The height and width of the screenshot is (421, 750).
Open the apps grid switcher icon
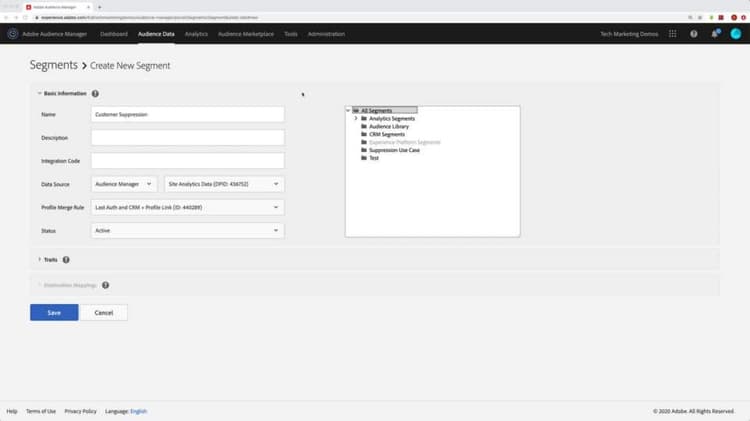coord(673,34)
